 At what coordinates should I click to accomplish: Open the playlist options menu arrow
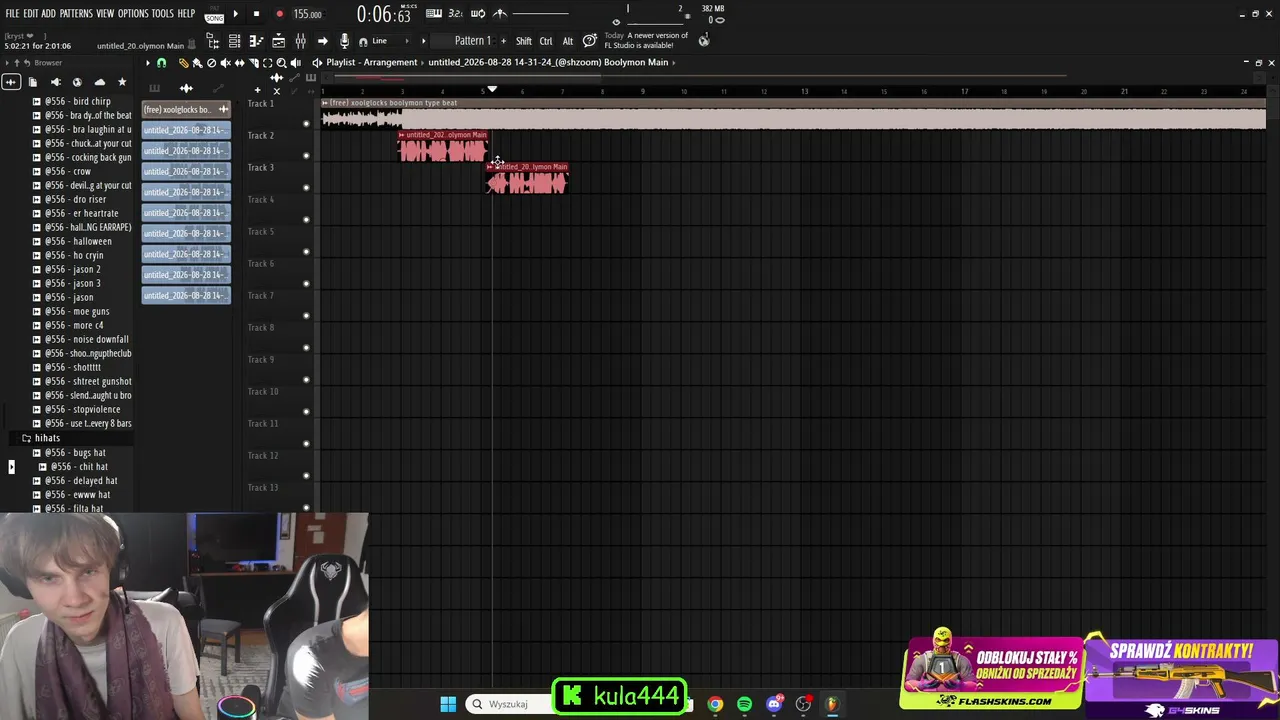[x=147, y=63]
